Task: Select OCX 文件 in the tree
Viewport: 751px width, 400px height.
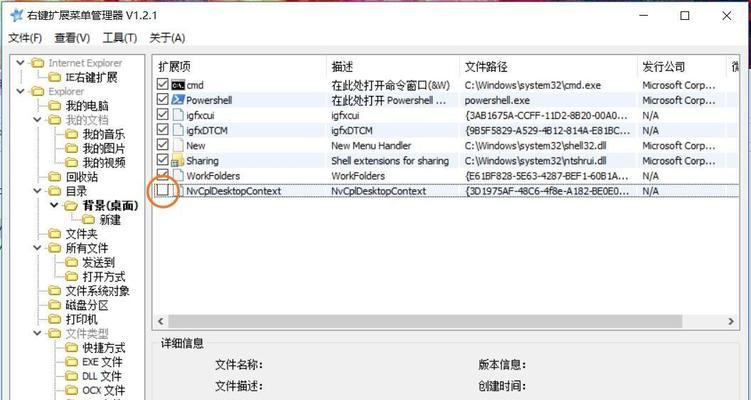Action: click(x=104, y=390)
